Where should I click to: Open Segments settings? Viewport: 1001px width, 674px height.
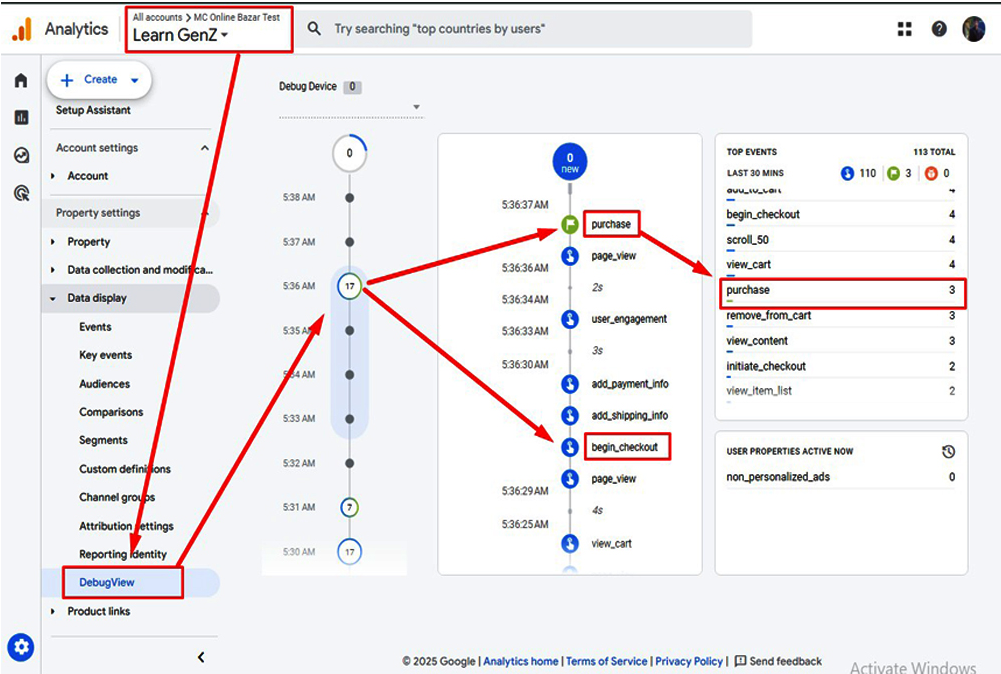[103, 440]
